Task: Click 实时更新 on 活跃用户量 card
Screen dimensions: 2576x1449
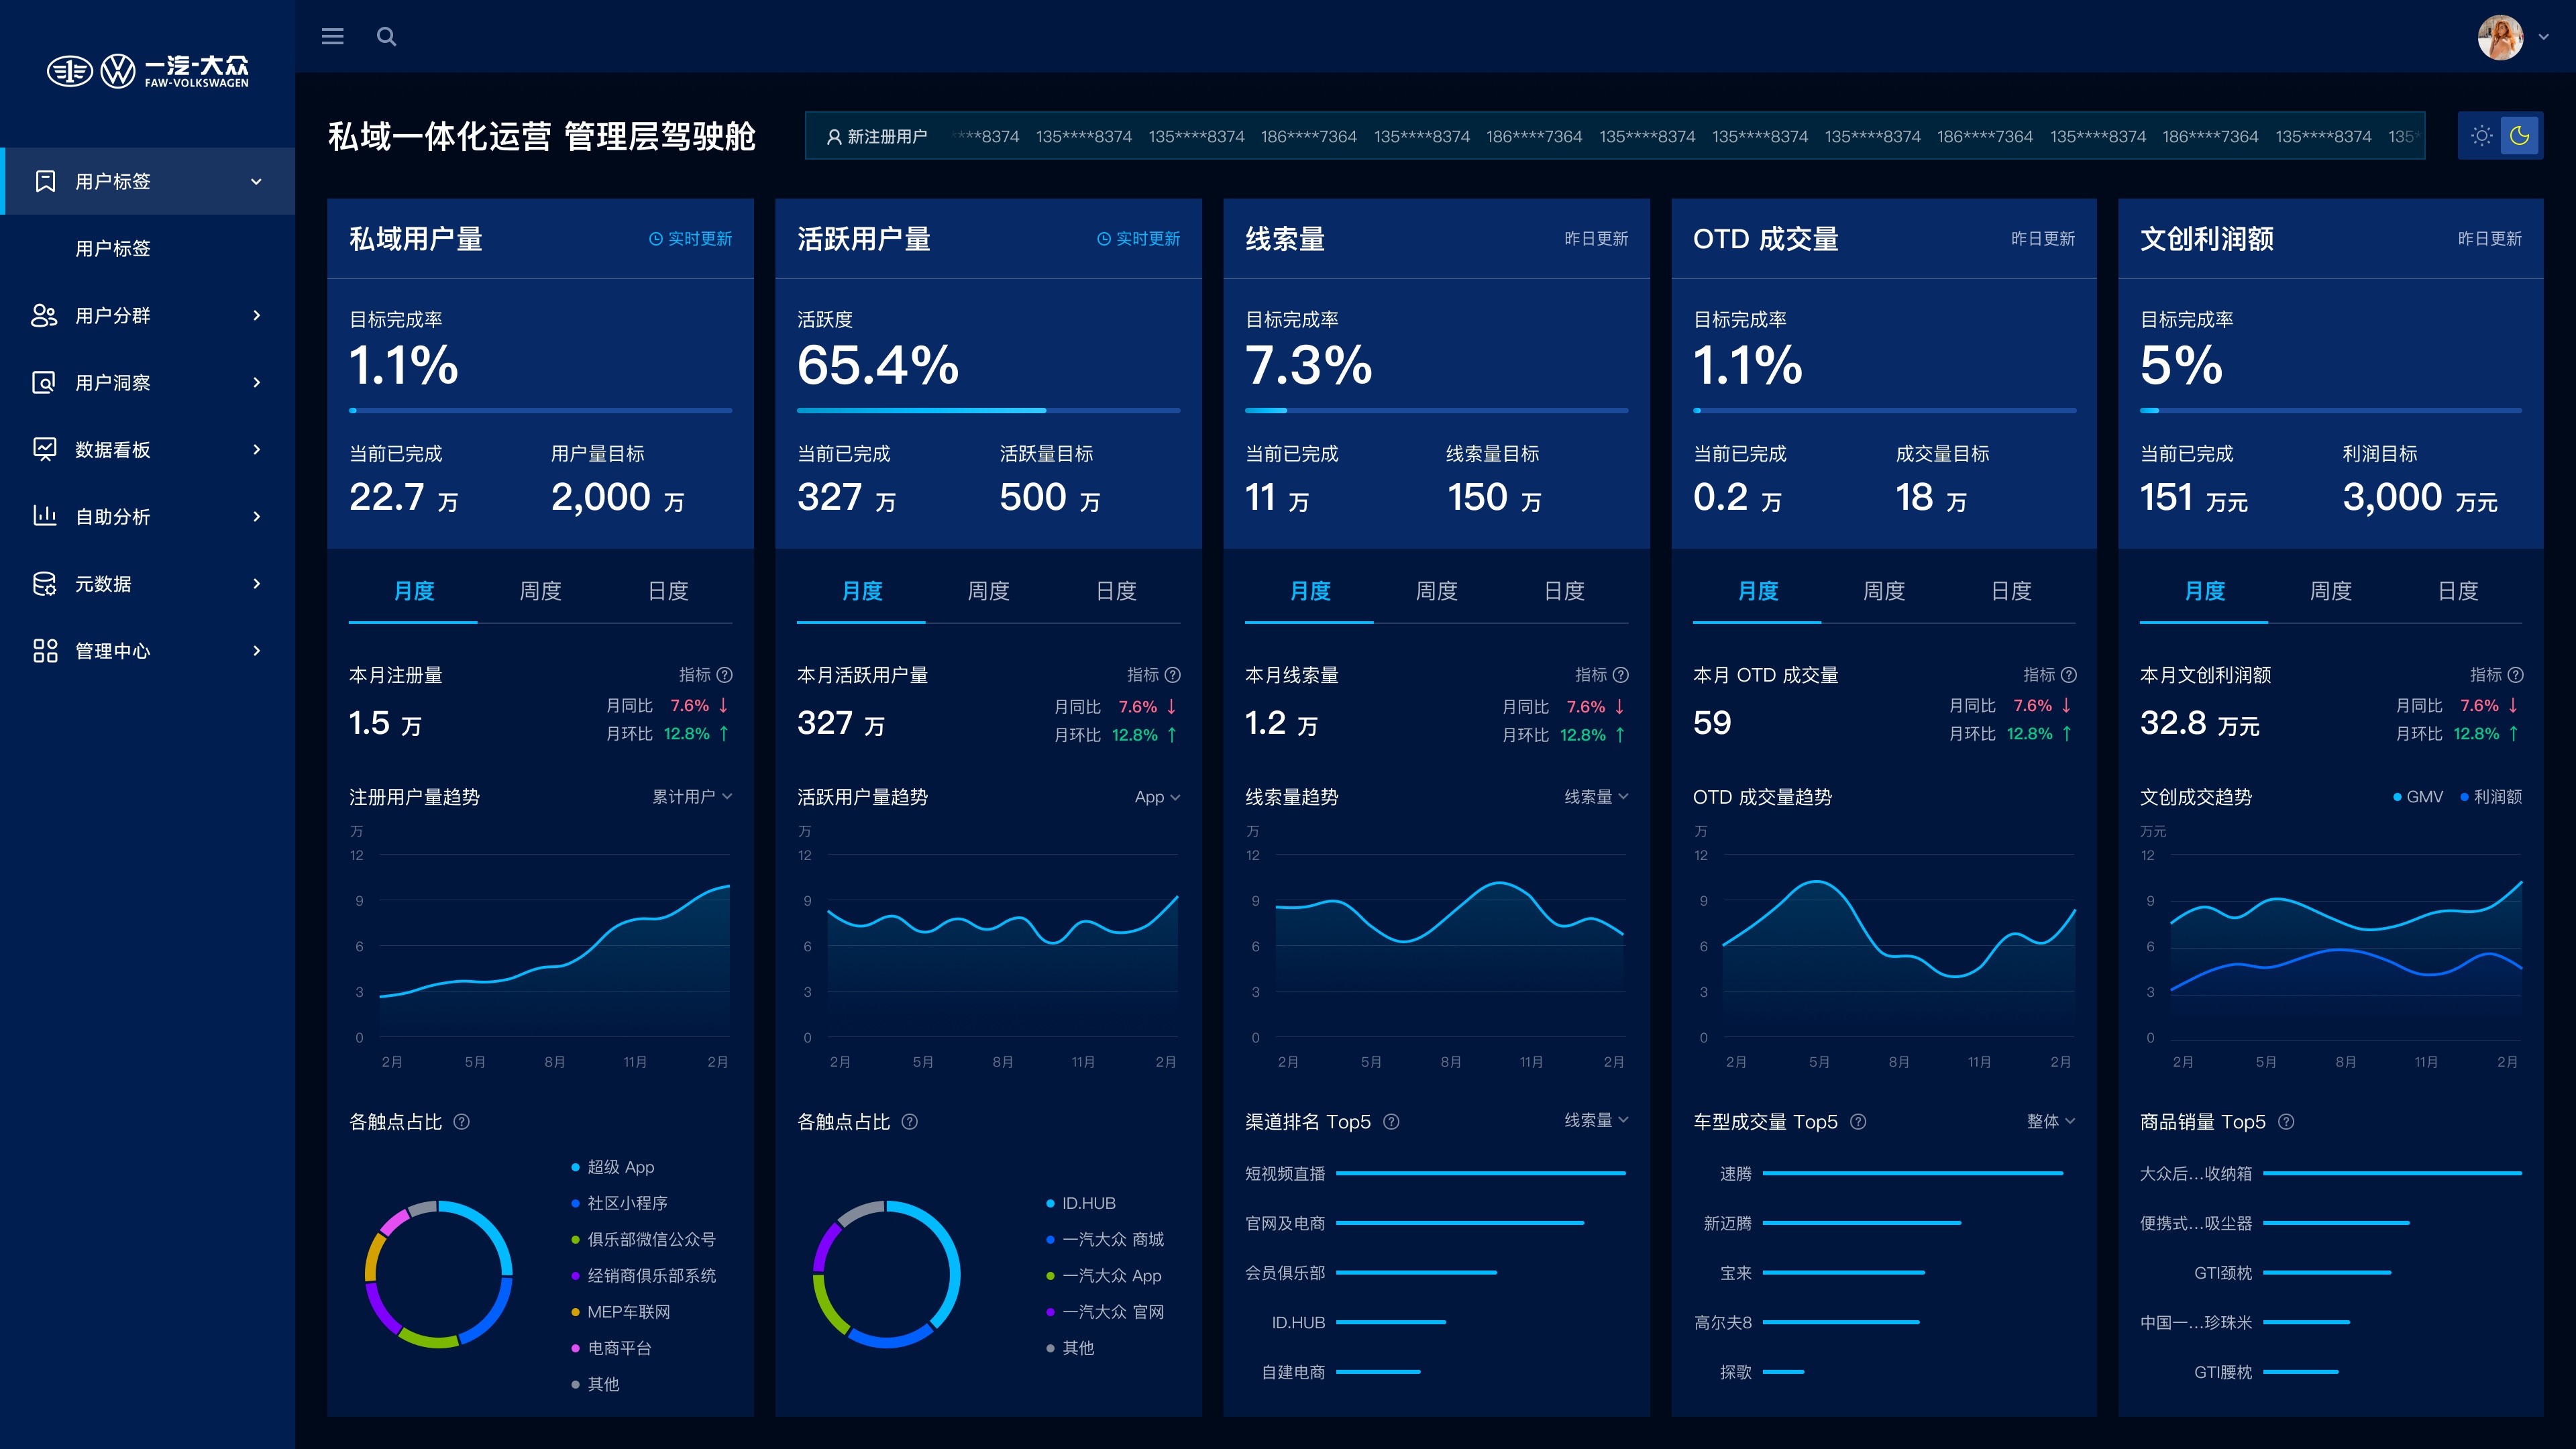Action: point(1138,239)
